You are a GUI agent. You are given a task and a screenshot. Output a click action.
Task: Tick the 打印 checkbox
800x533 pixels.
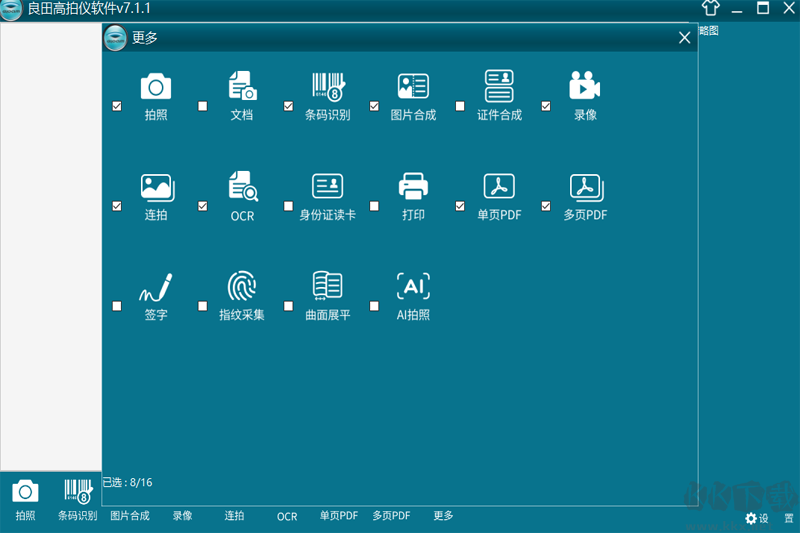click(374, 206)
